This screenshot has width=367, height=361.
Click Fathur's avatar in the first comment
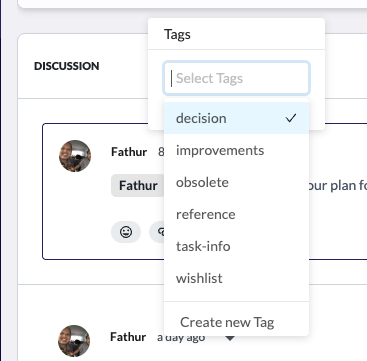tap(75, 156)
